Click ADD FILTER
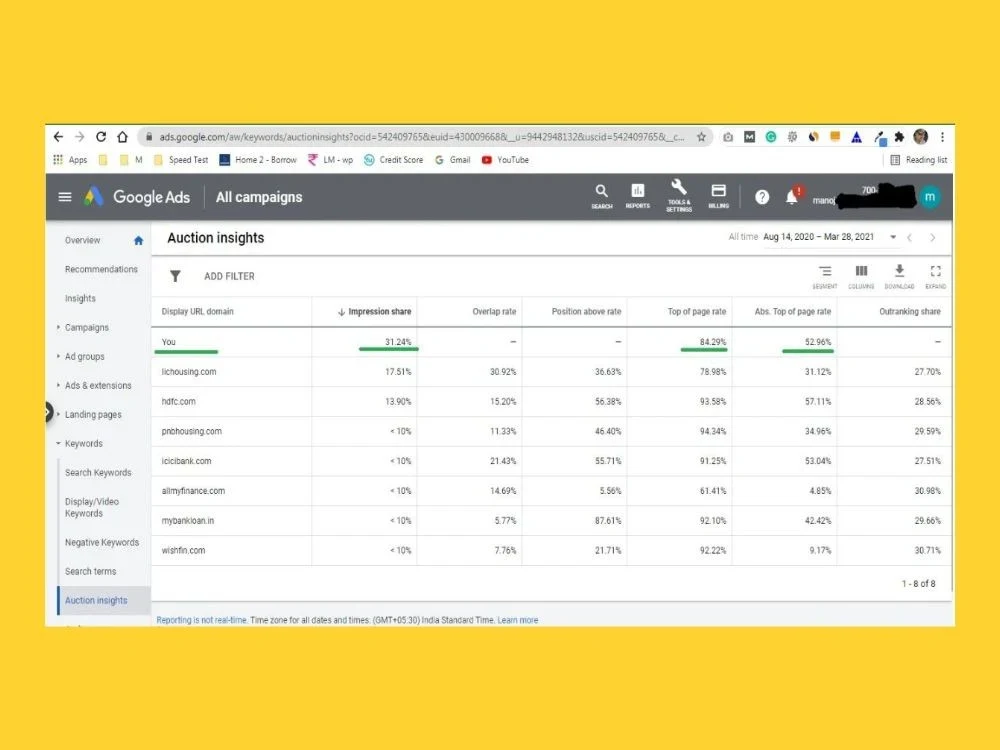The height and width of the screenshot is (750, 1000). [x=229, y=276]
